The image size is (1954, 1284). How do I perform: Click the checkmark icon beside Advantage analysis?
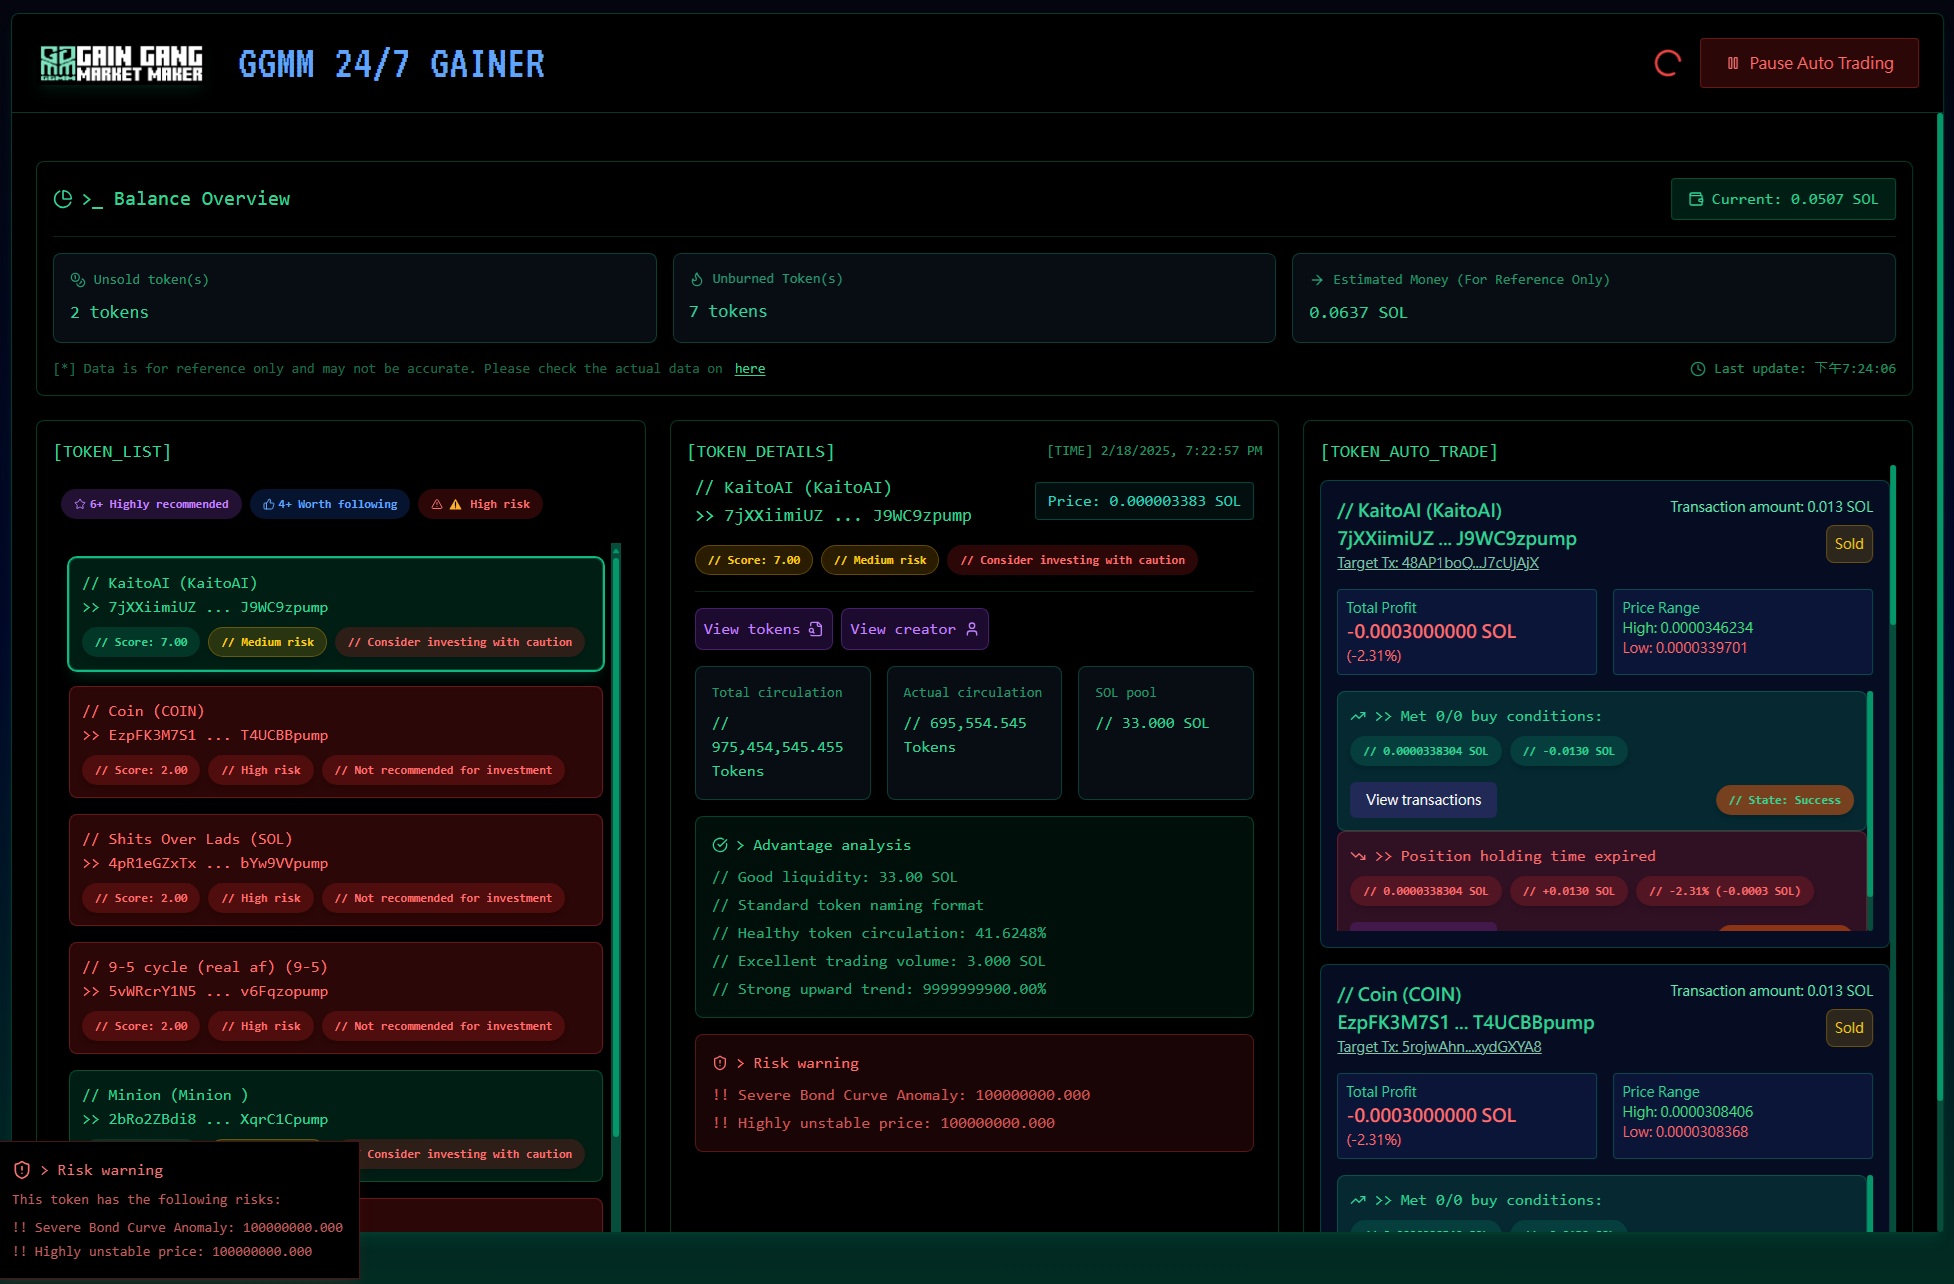[x=721, y=844]
